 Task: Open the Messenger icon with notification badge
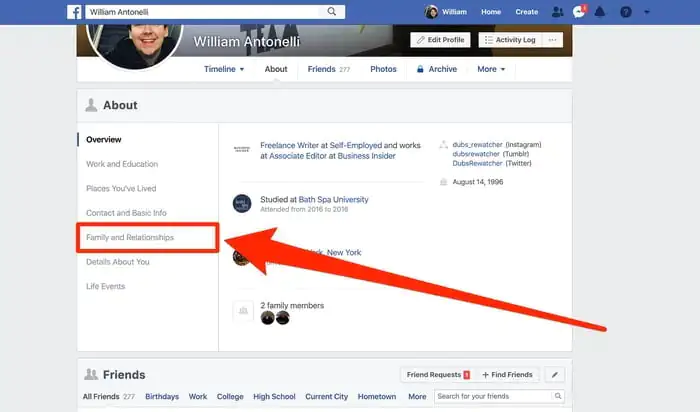coord(579,12)
